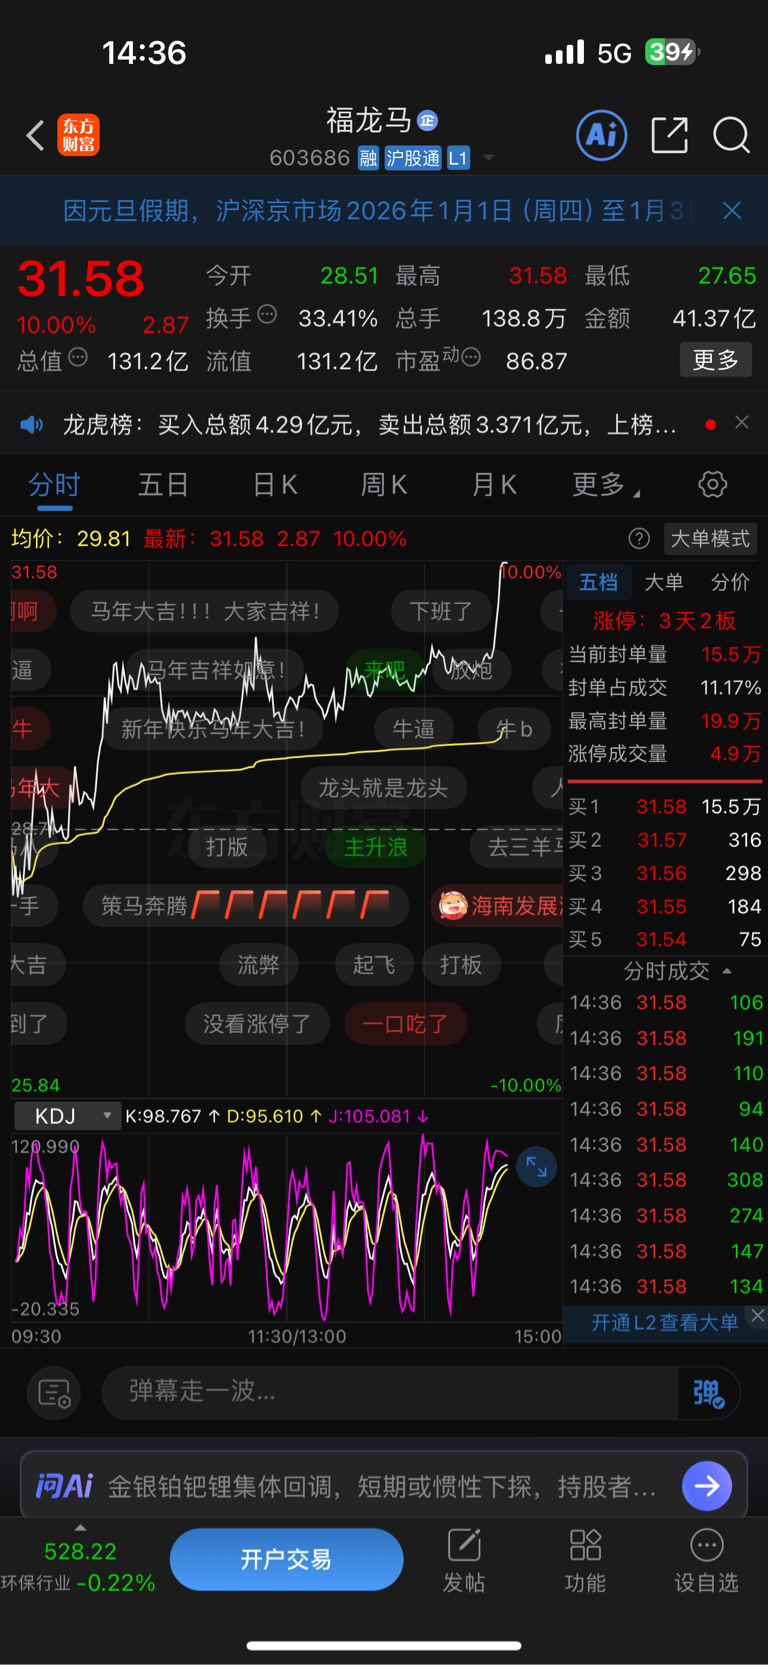Open the 更多 chart period dropdown
768x1665 pixels.
pos(607,485)
